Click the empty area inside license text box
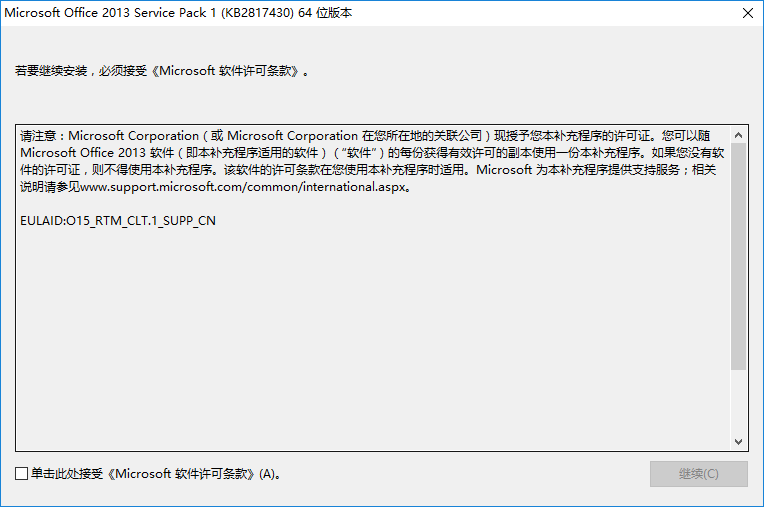This screenshot has height=507, width=764. point(373,336)
